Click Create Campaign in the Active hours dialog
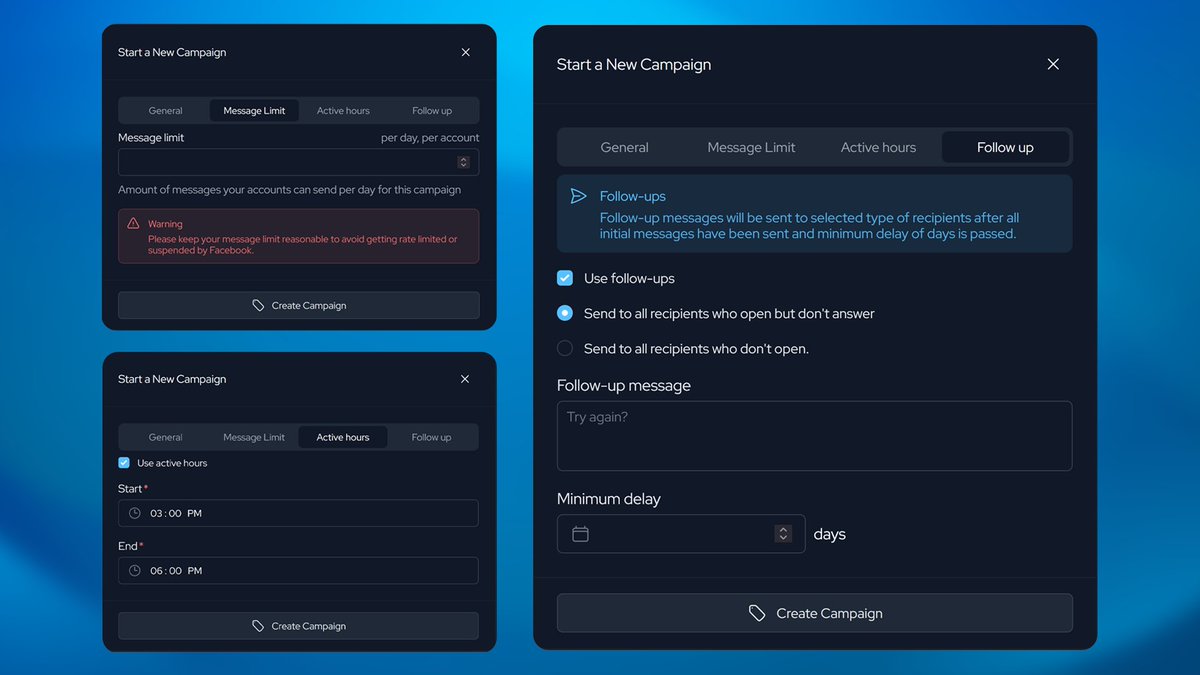This screenshot has width=1200, height=675. 298,625
